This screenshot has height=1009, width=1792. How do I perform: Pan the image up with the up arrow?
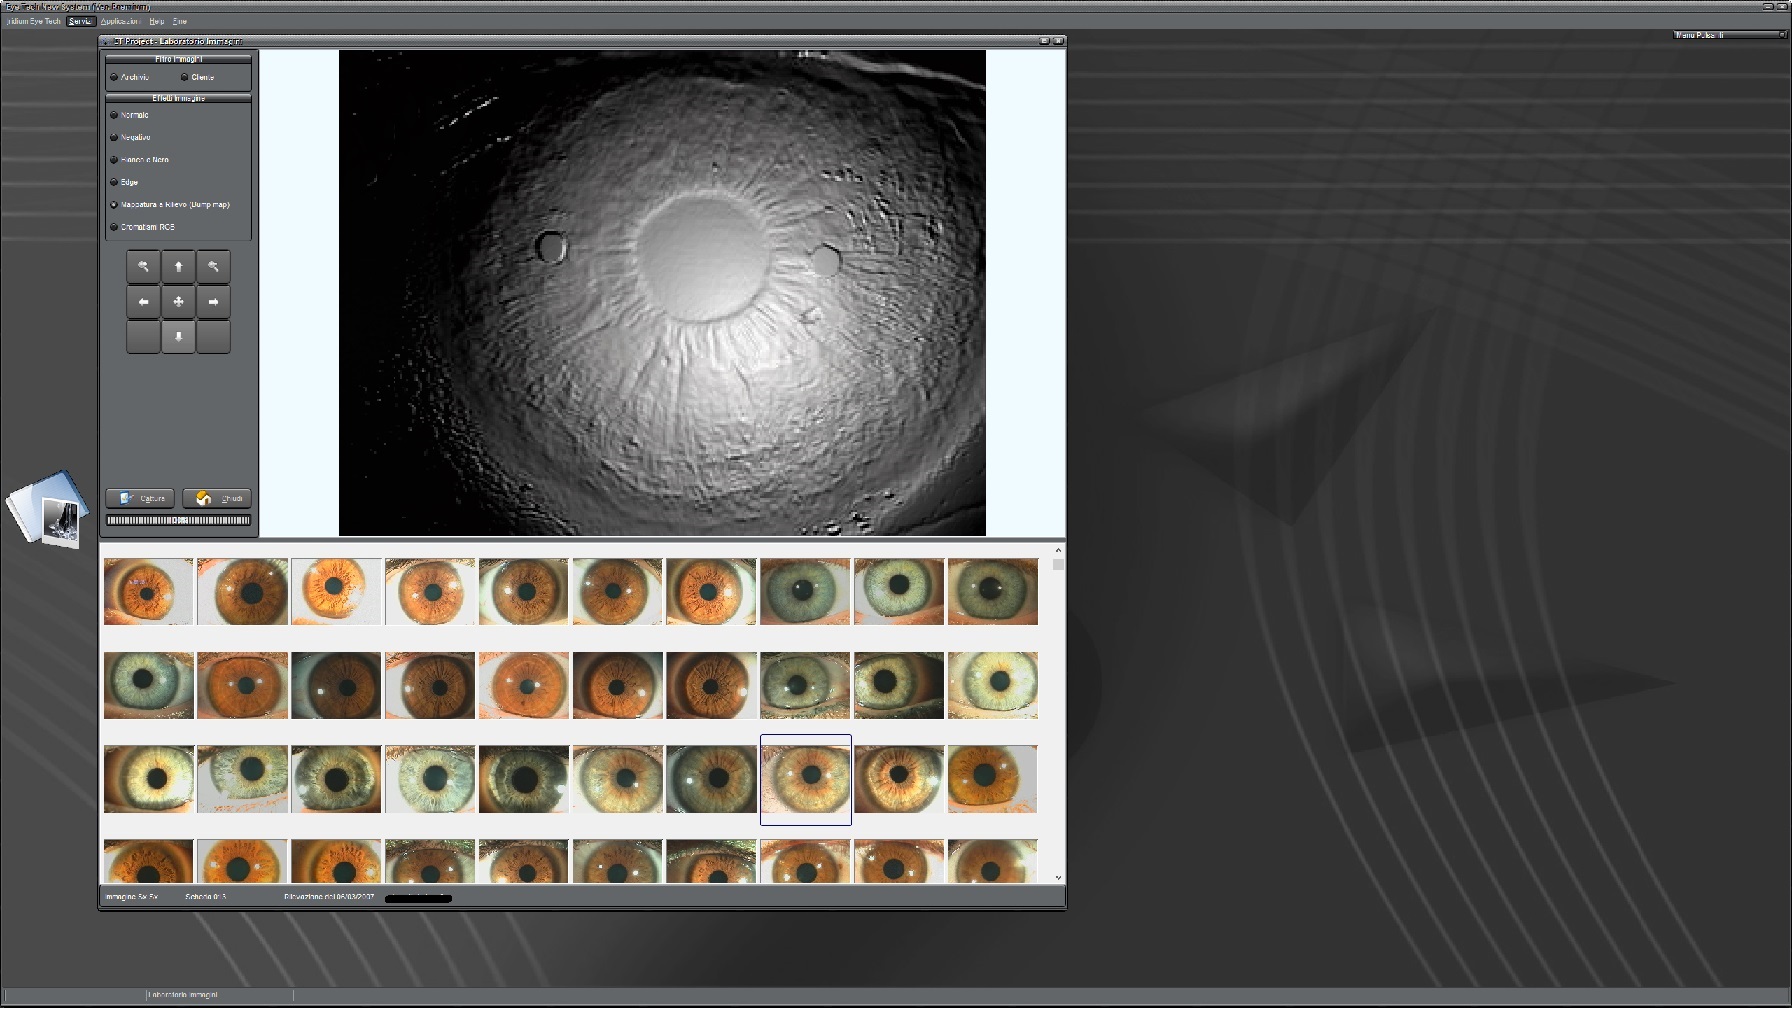[179, 267]
